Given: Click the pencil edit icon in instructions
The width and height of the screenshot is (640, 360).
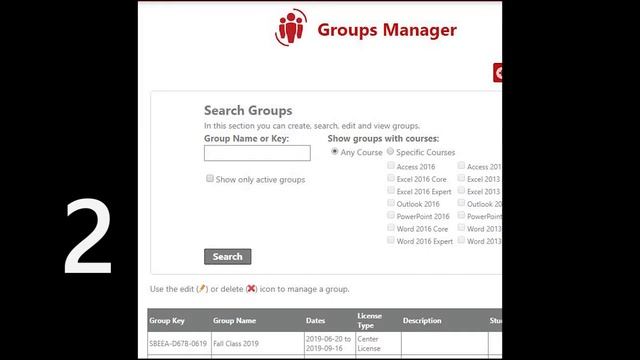Looking at the screenshot, I should (202, 289).
